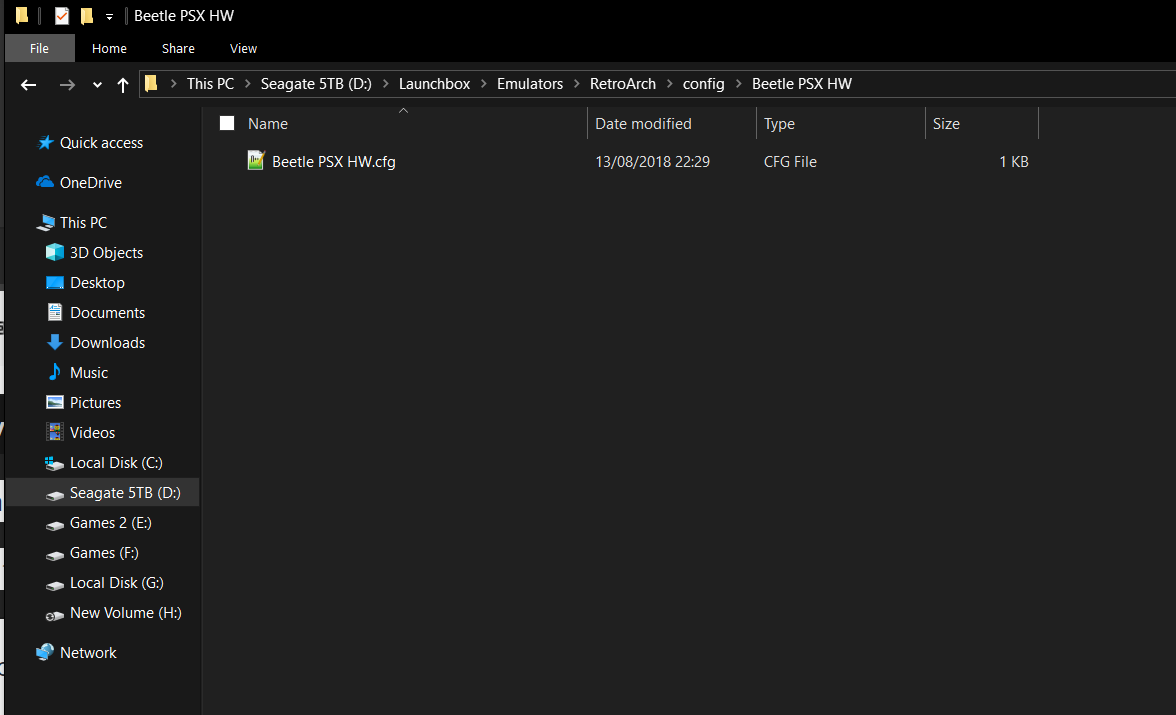Open Downloads folder in sidebar

tap(107, 343)
